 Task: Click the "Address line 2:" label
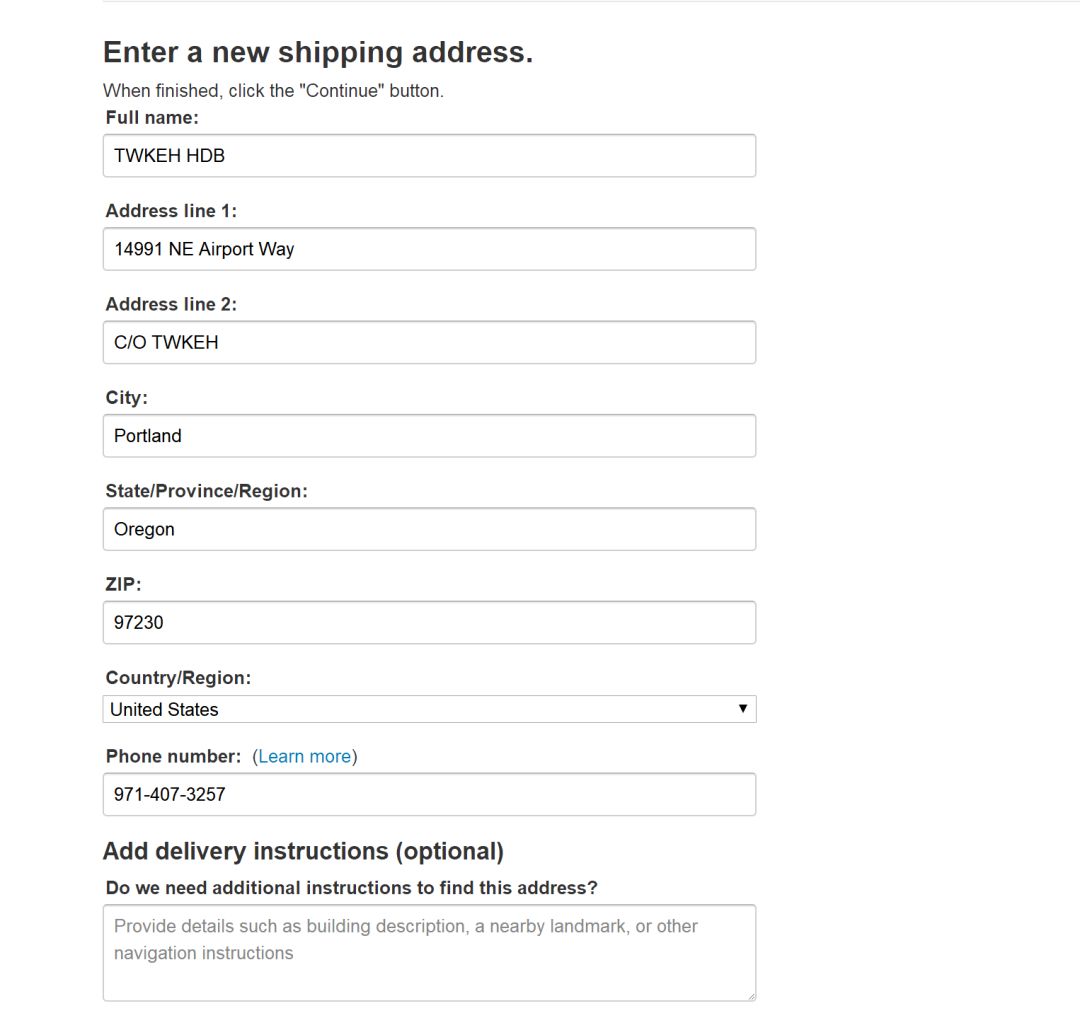171,304
